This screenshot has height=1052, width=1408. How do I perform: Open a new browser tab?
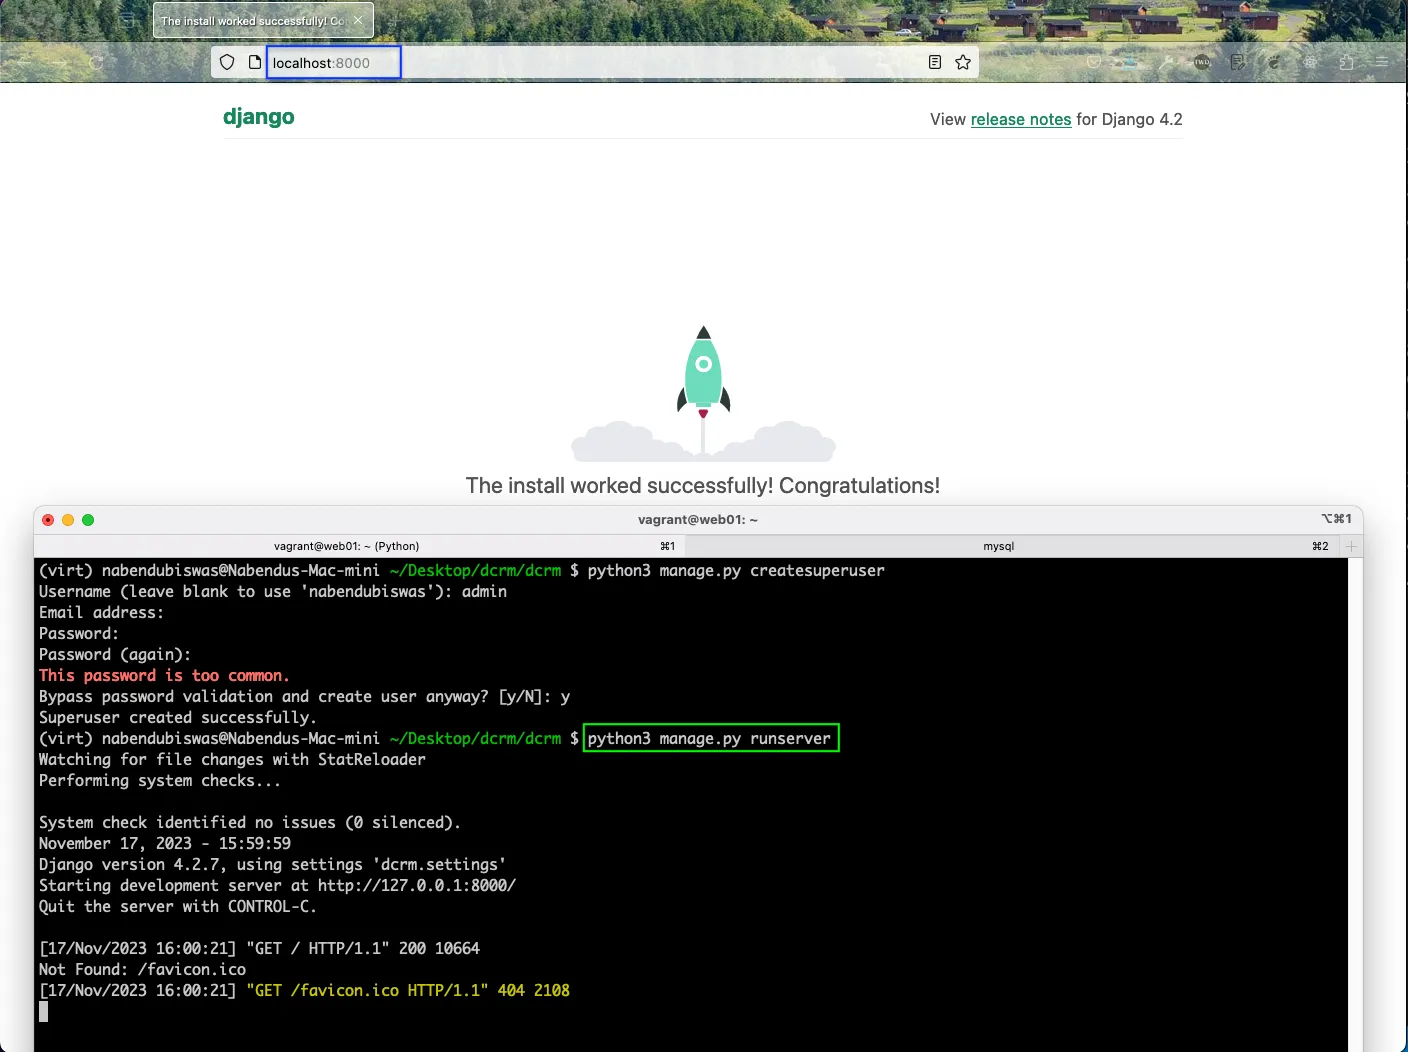coord(395,21)
